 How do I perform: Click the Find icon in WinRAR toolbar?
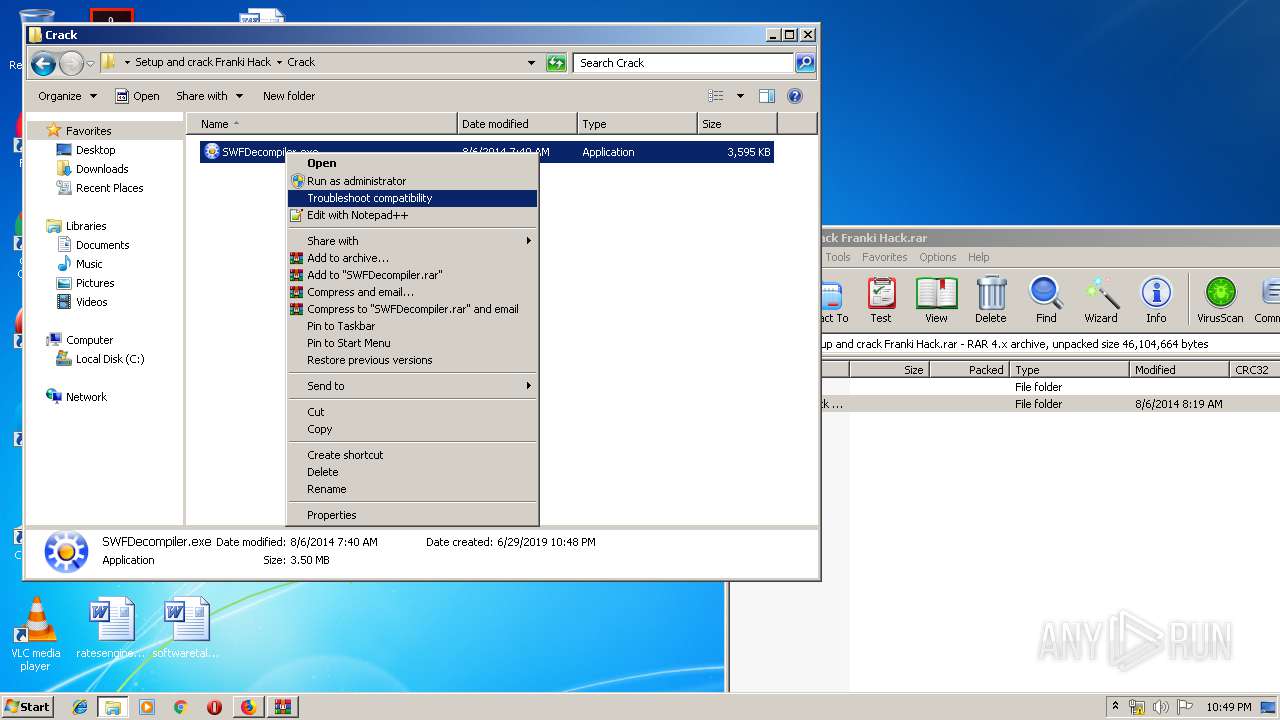click(1046, 300)
